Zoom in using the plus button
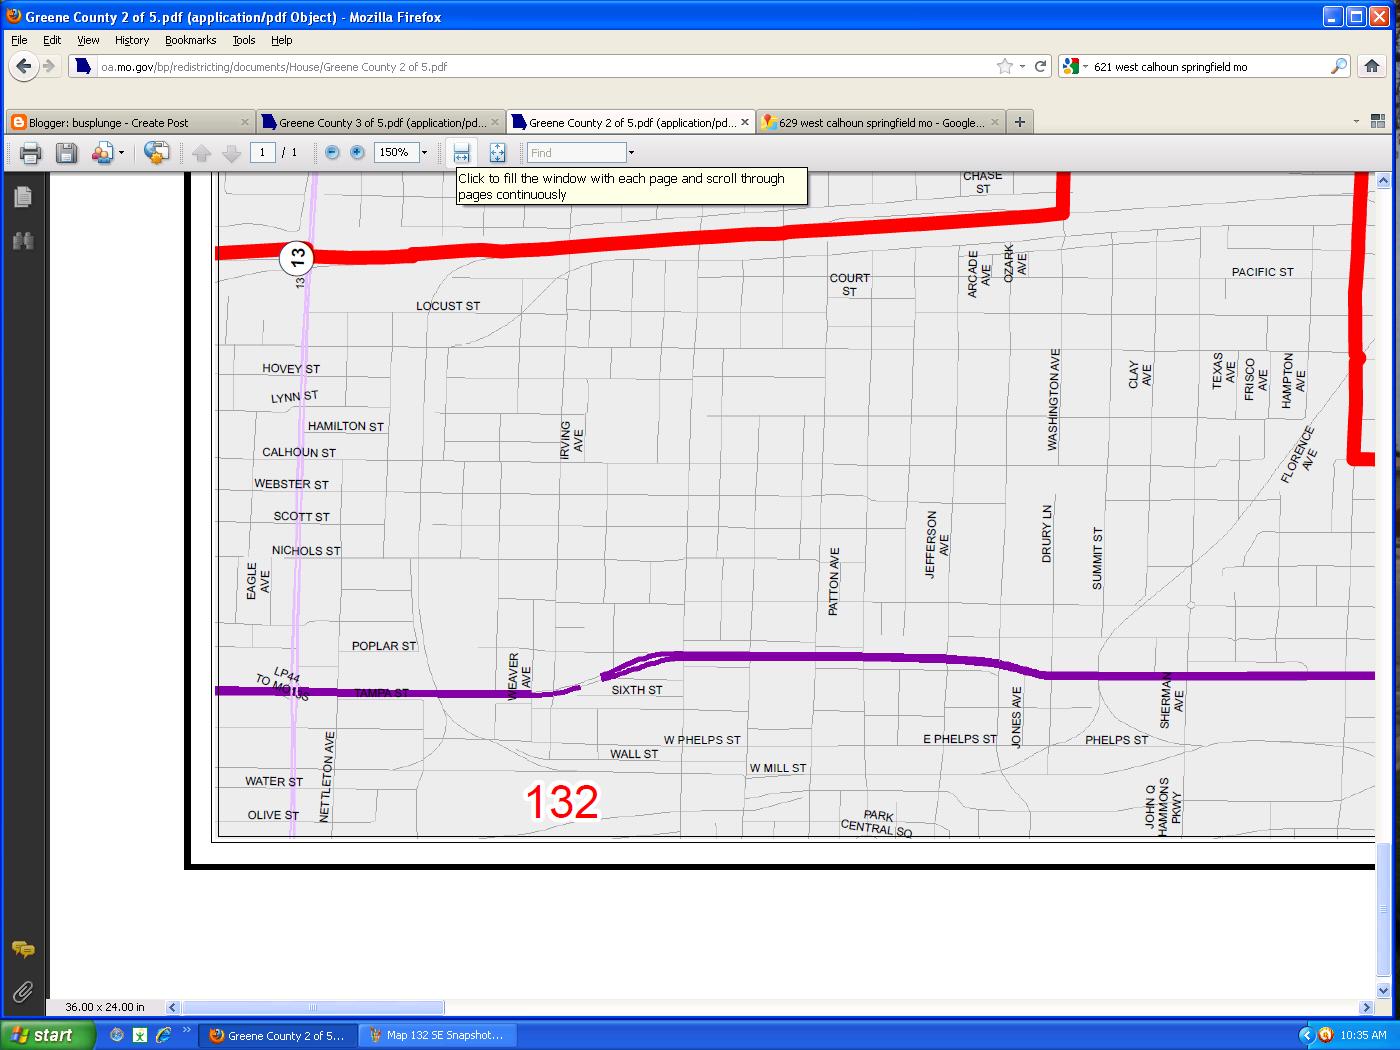The image size is (1400, 1050). click(357, 153)
